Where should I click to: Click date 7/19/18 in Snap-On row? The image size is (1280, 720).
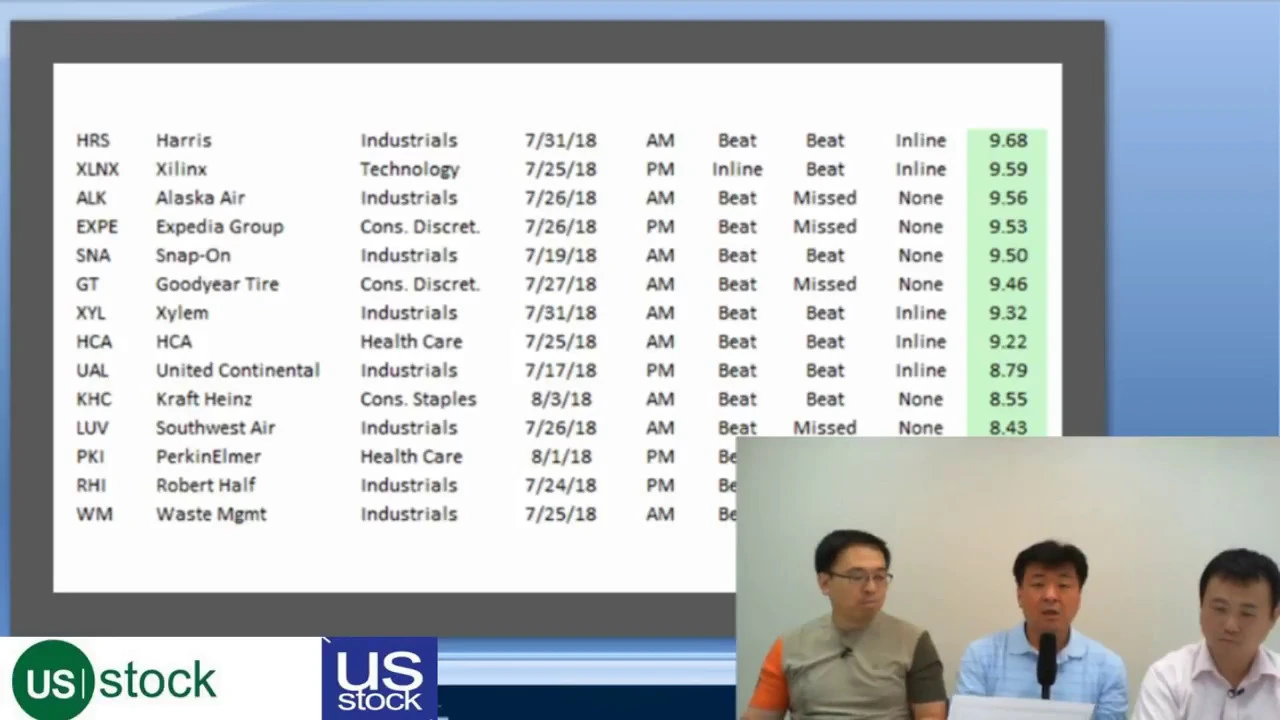pyautogui.click(x=560, y=256)
